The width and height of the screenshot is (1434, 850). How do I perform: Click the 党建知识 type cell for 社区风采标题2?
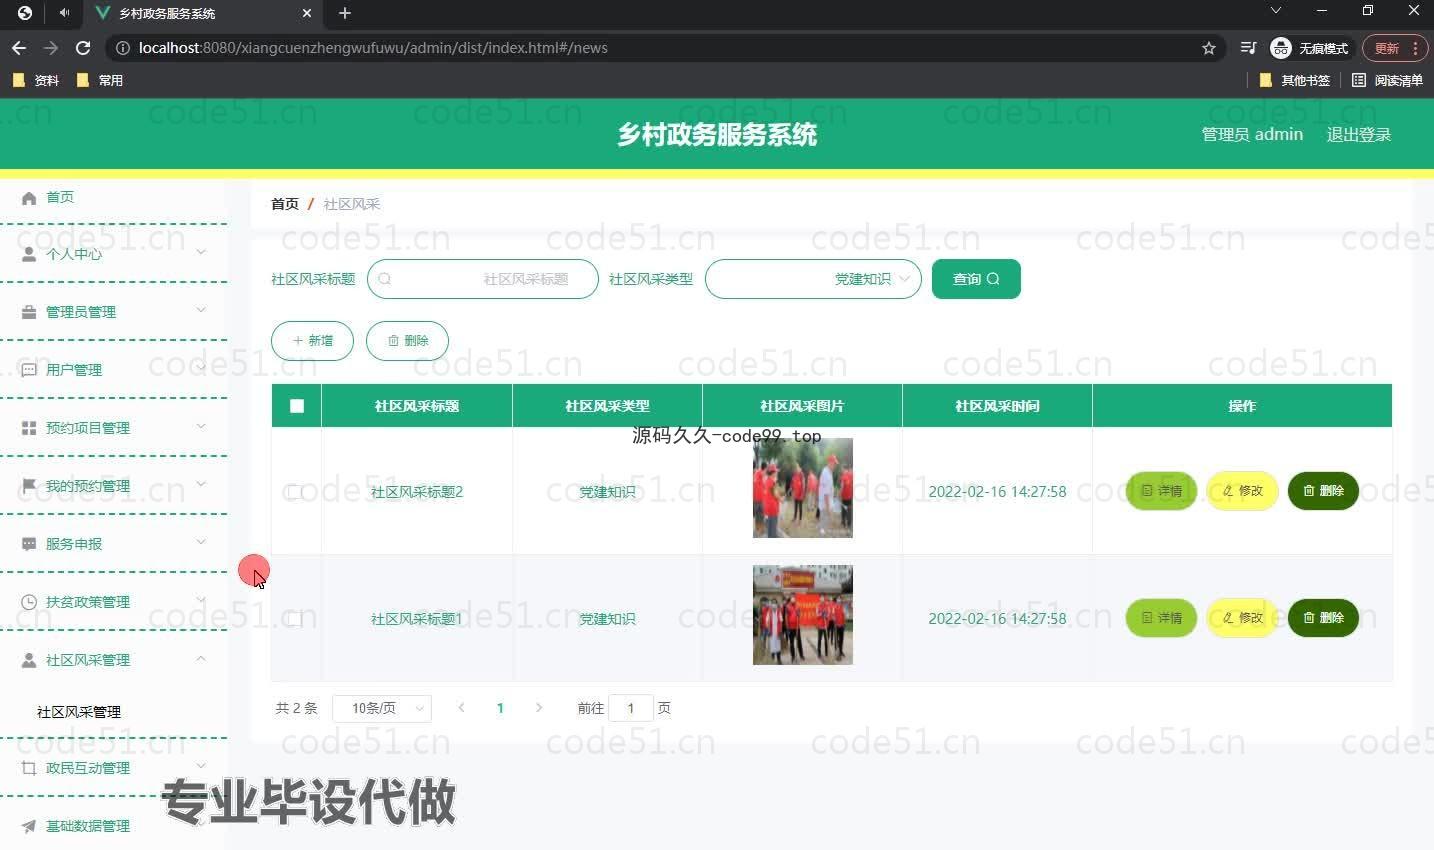click(607, 492)
